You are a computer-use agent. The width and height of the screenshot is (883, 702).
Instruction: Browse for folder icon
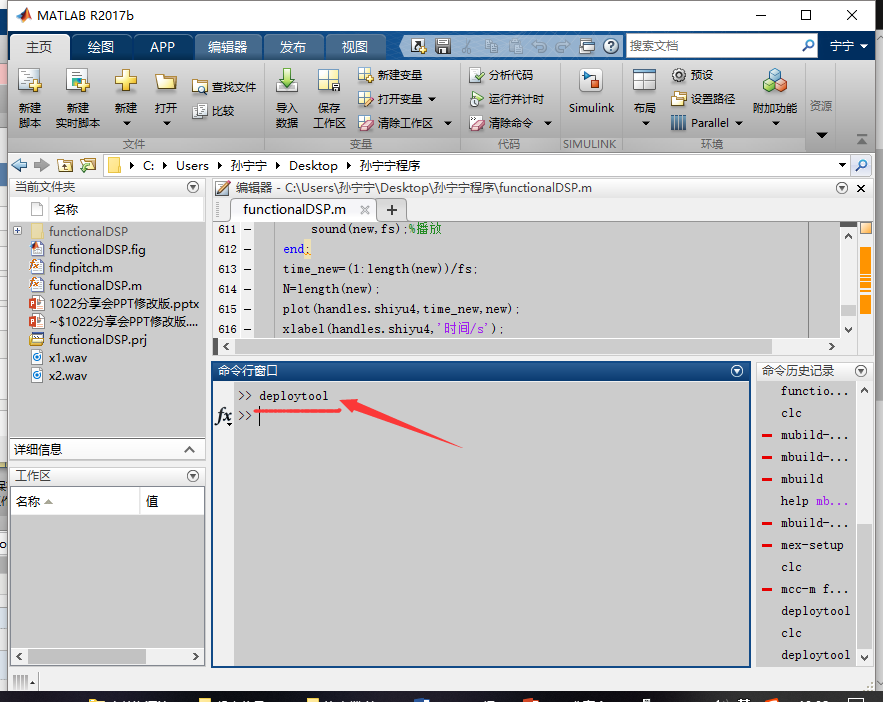(x=88, y=166)
